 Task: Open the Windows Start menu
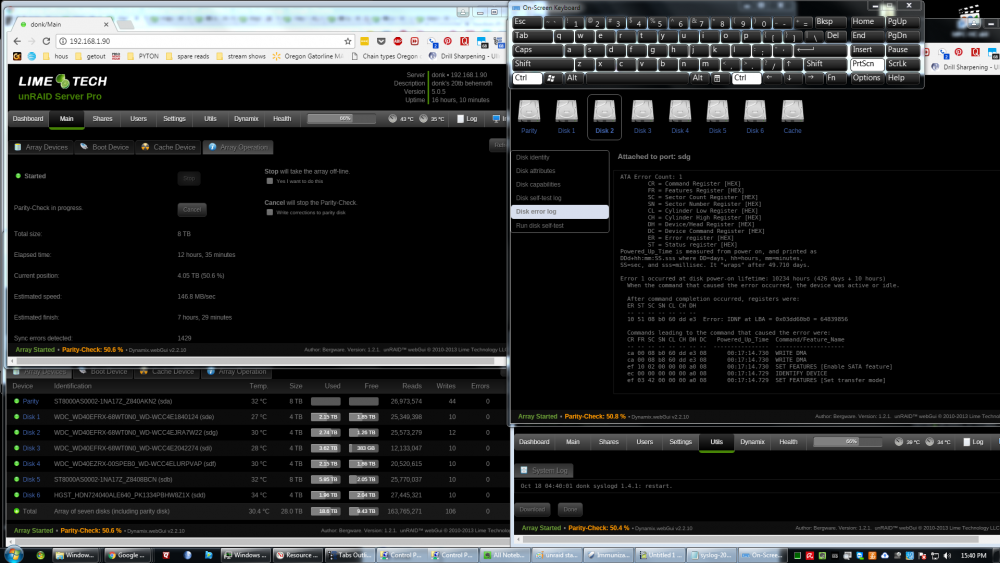tap(13, 554)
